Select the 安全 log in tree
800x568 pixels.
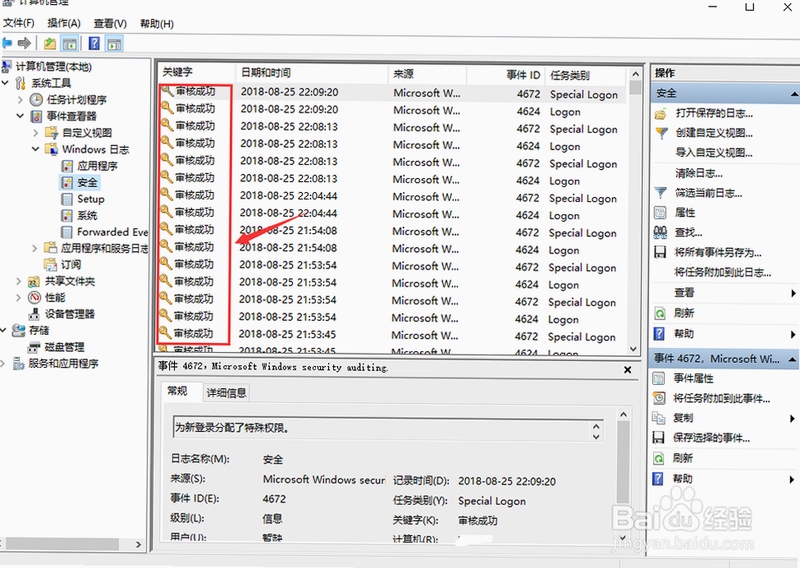(x=87, y=182)
